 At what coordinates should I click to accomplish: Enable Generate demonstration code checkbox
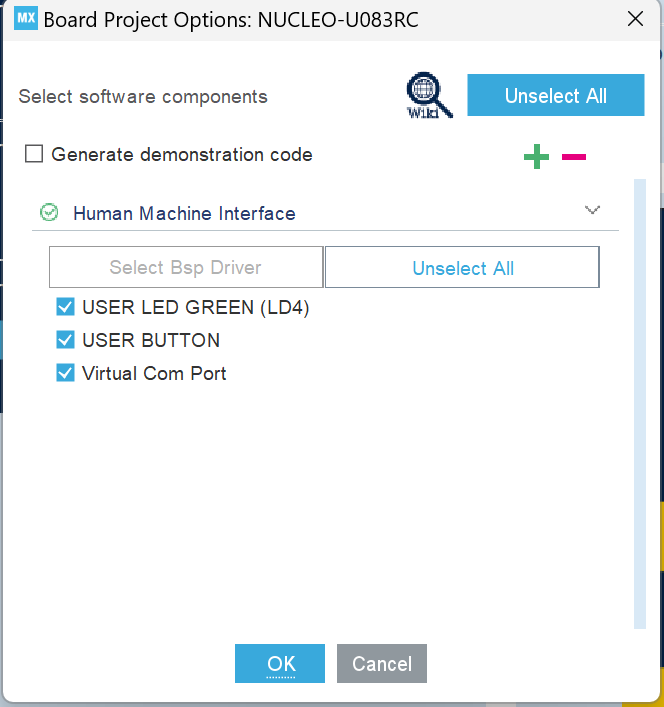pos(34,154)
